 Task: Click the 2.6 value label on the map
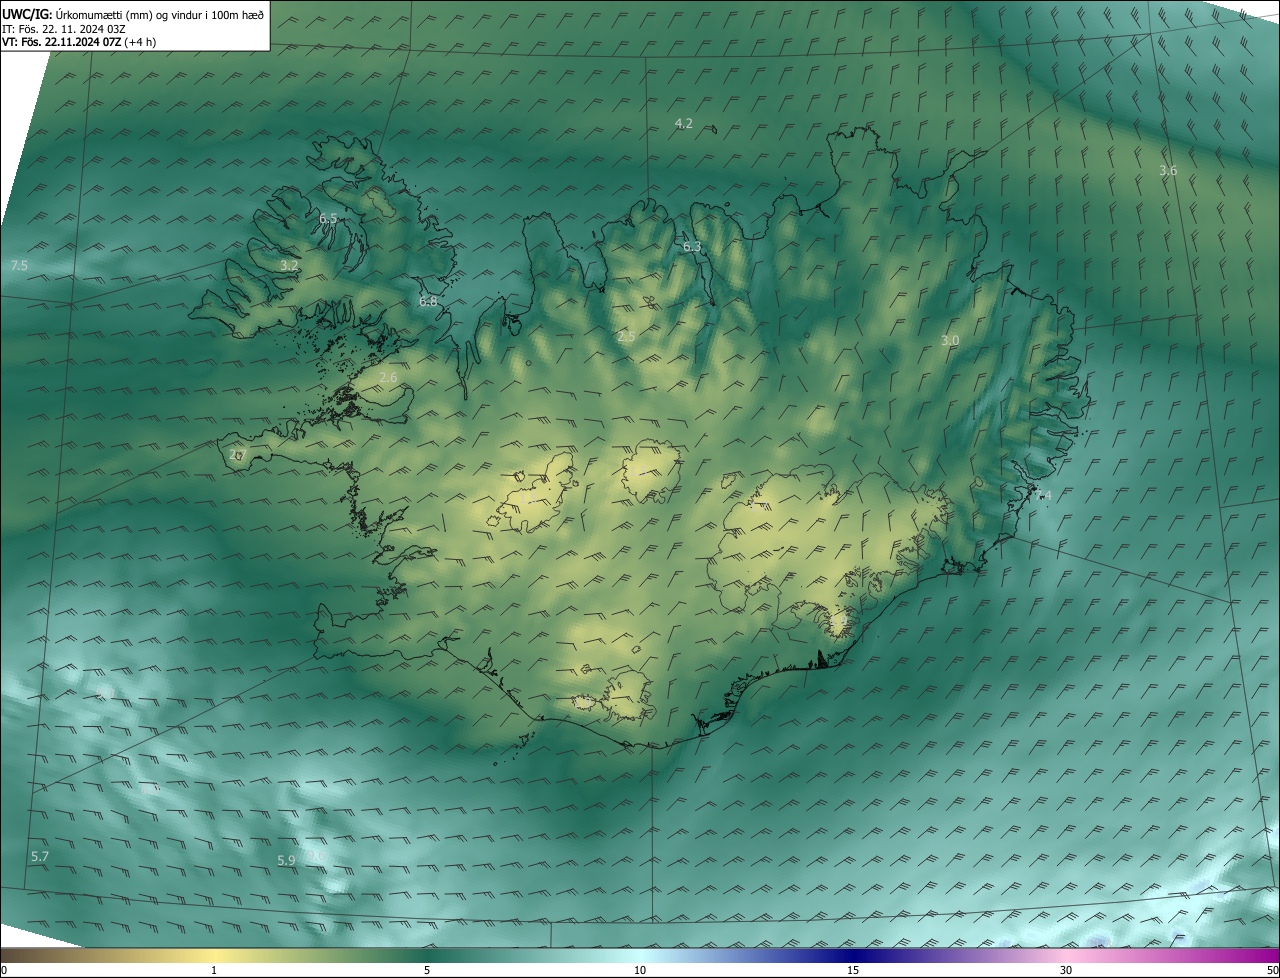coord(388,377)
